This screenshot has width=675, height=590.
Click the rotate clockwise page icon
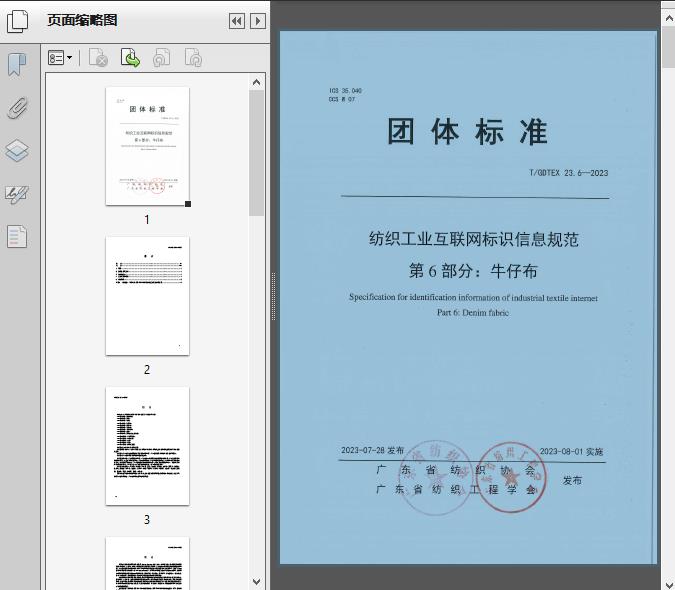click(193, 58)
